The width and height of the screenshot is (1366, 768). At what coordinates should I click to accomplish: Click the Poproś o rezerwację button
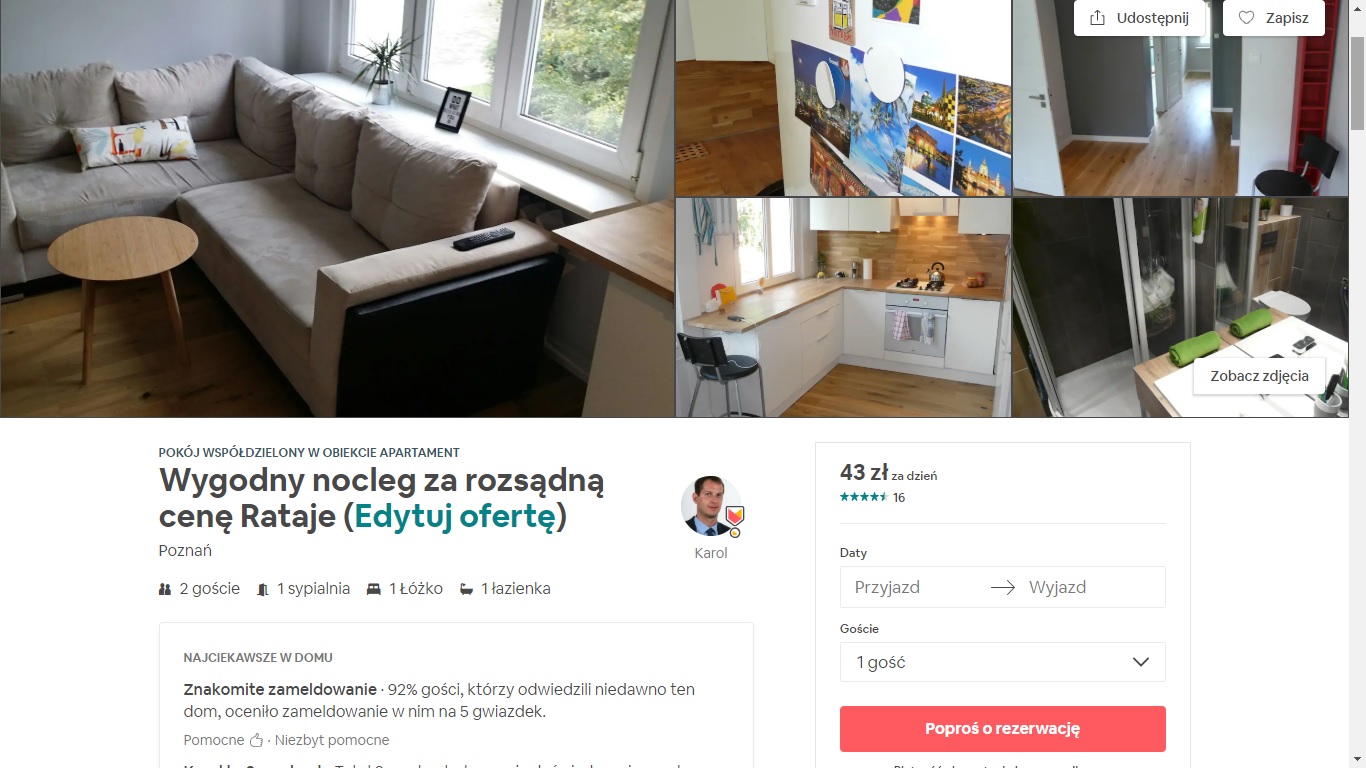click(x=1003, y=729)
